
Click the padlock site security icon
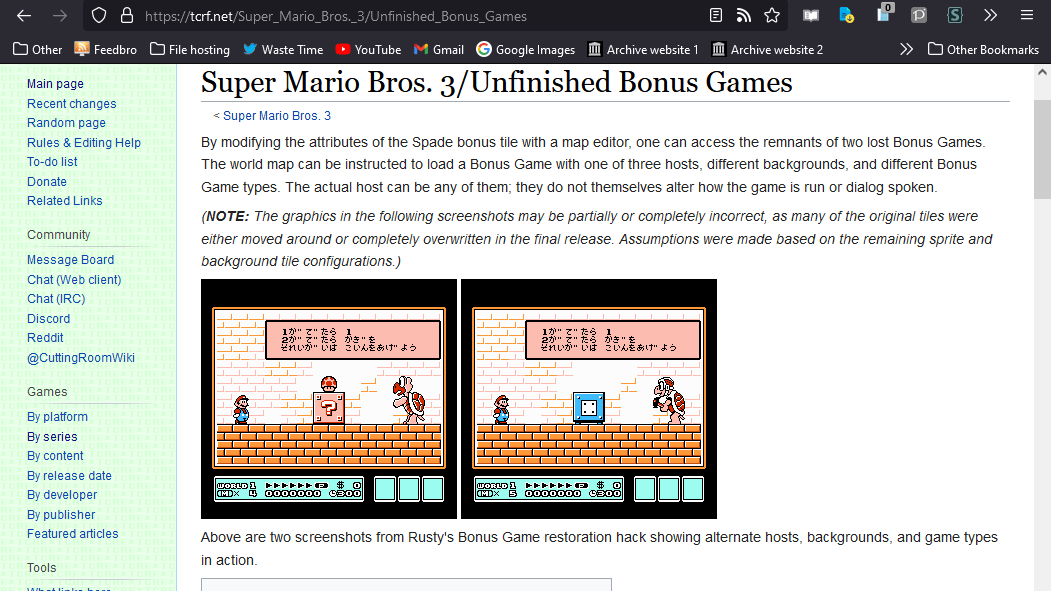pos(126,16)
